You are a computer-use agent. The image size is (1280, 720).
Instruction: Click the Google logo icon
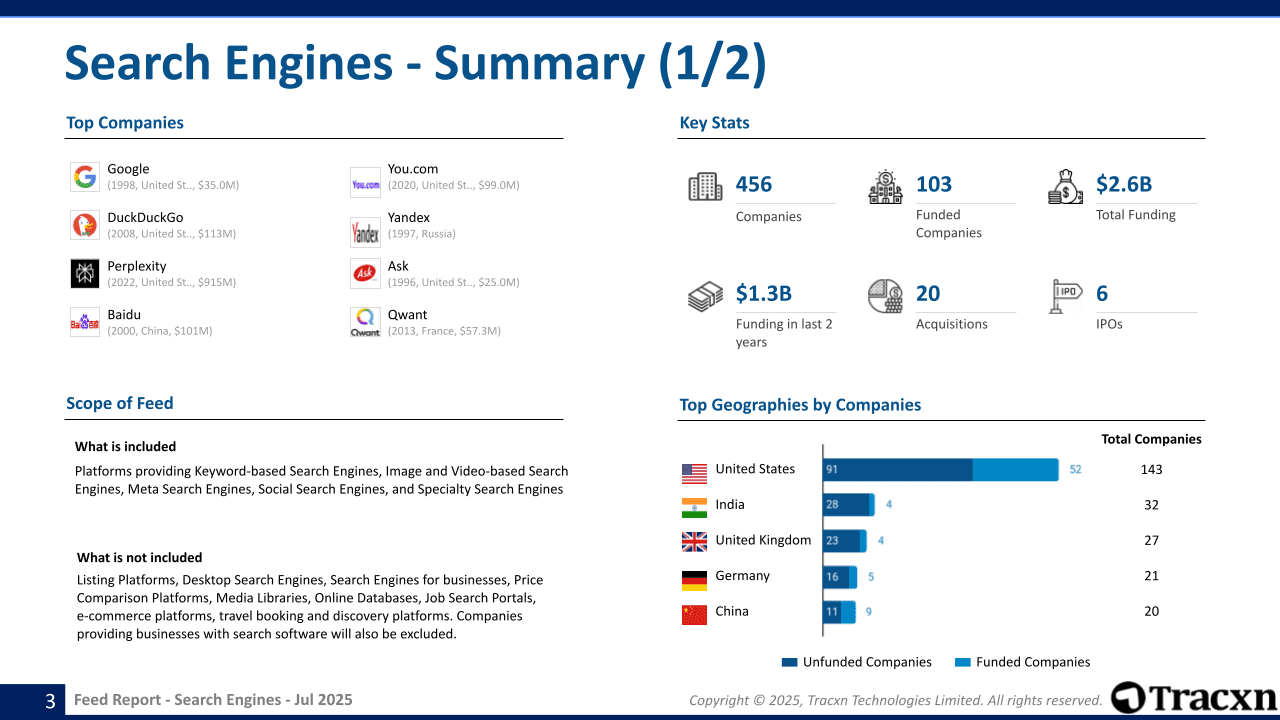coord(85,177)
